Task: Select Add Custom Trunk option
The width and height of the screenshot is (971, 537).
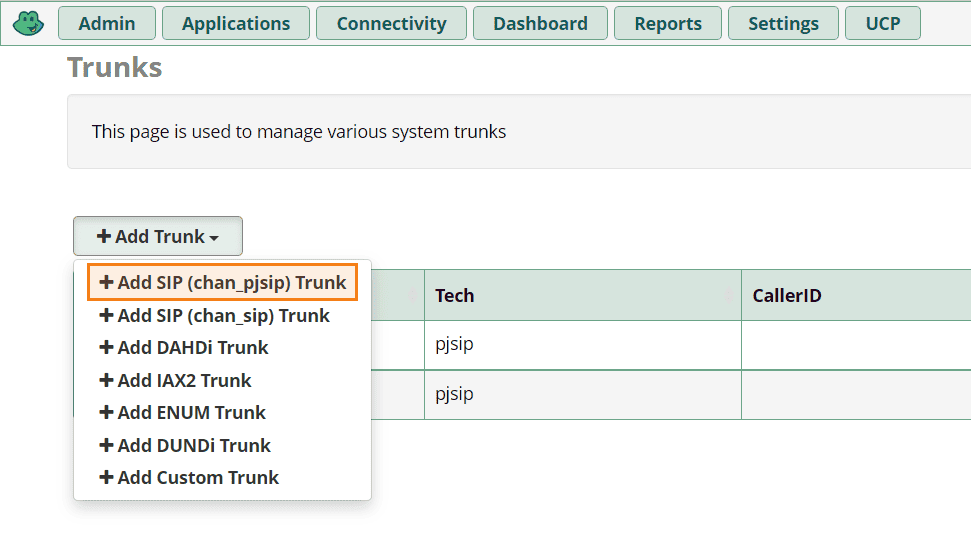Action: tap(189, 478)
